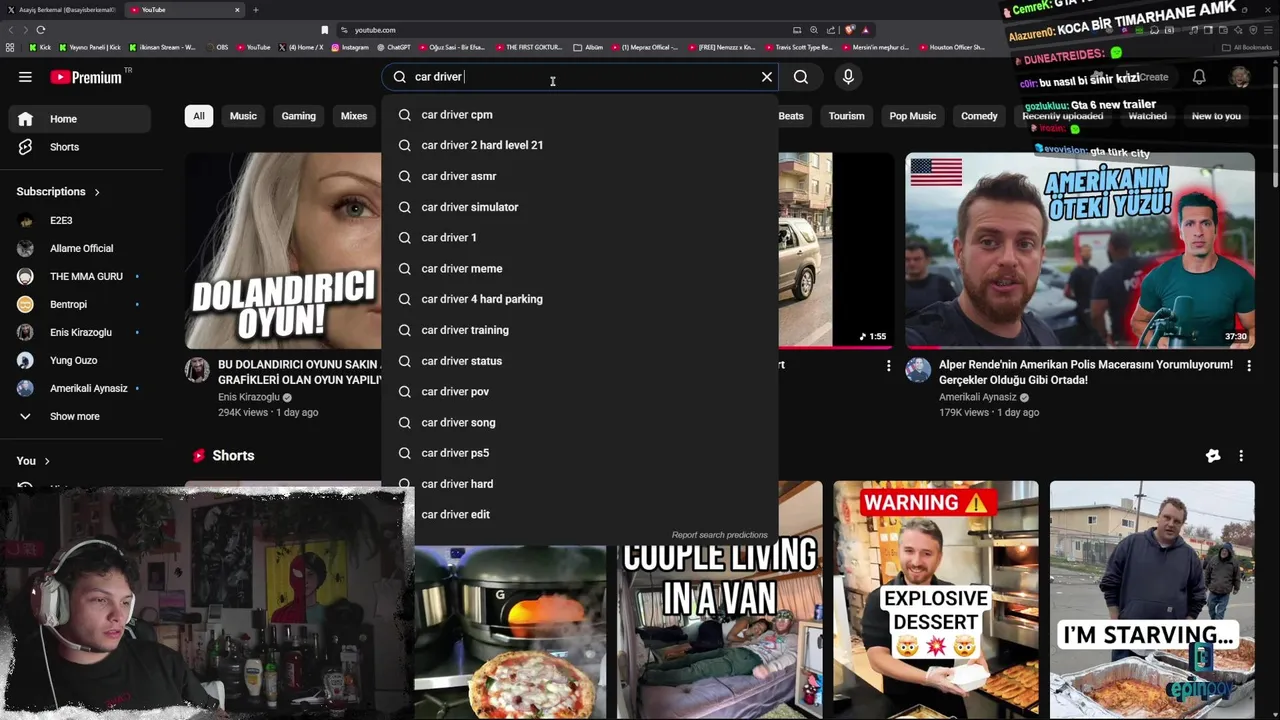The height and width of the screenshot is (720, 1280).
Task: Open 'I'M STARVING...' short
Action: tap(1152, 600)
